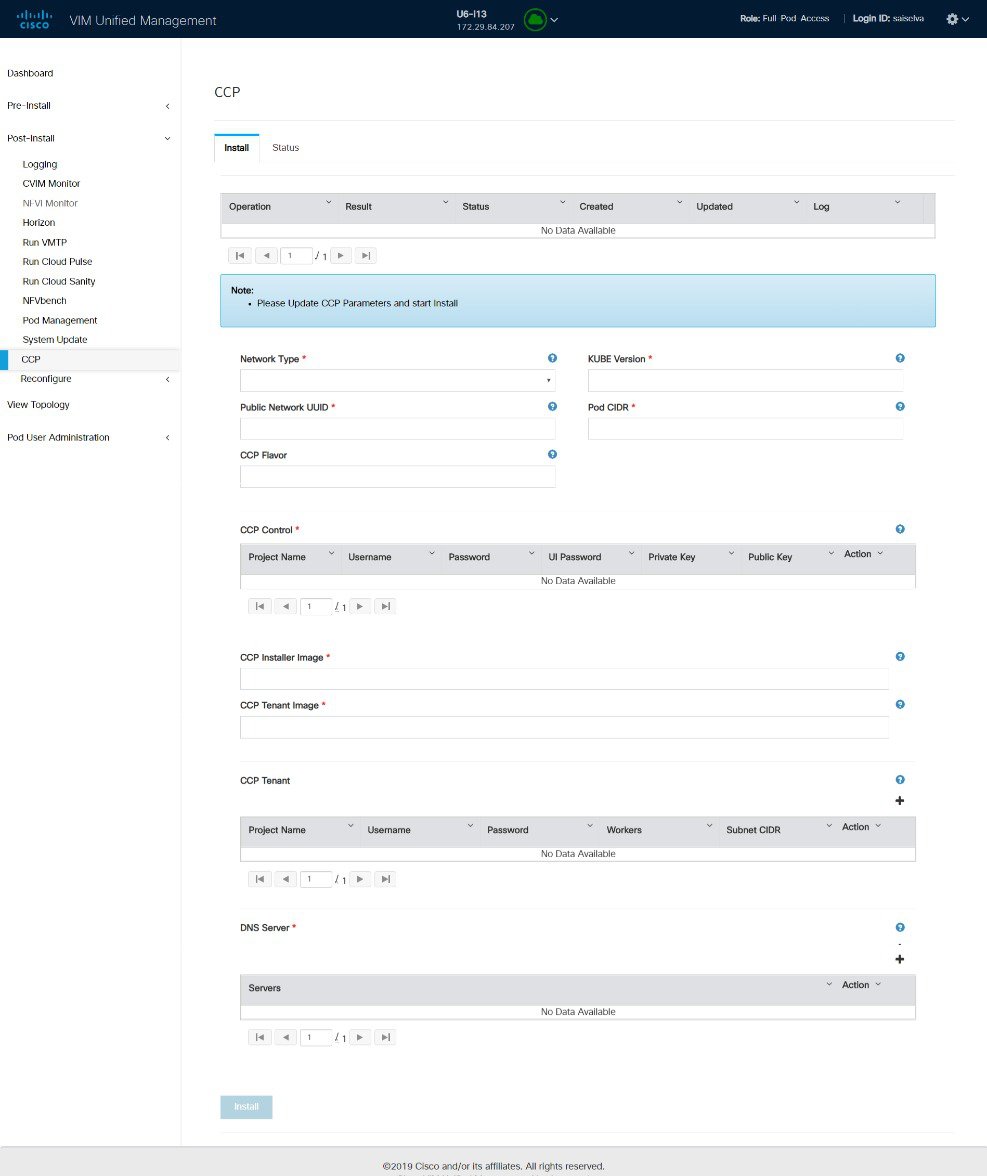Click the Pod CIDR input field
Image resolution: width=987 pixels, height=1176 pixels.
click(x=746, y=428)
